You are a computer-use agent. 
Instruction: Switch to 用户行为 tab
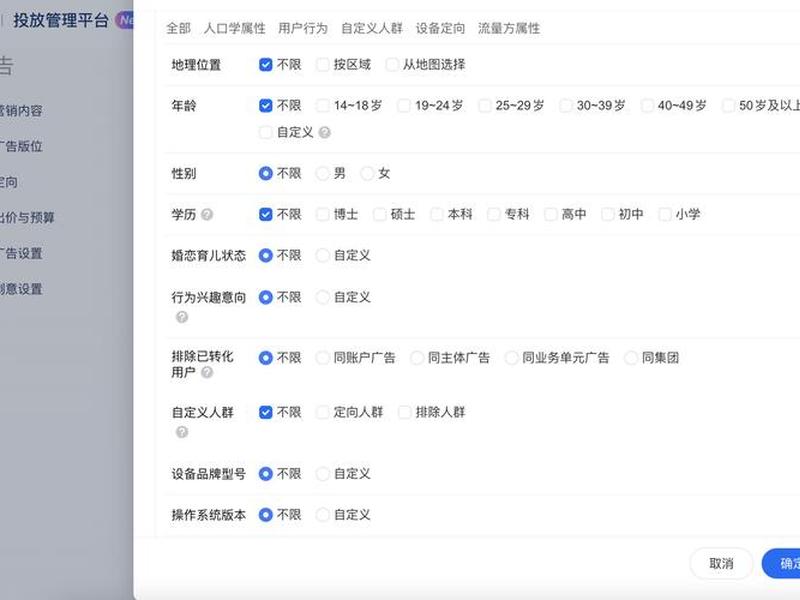303,28
